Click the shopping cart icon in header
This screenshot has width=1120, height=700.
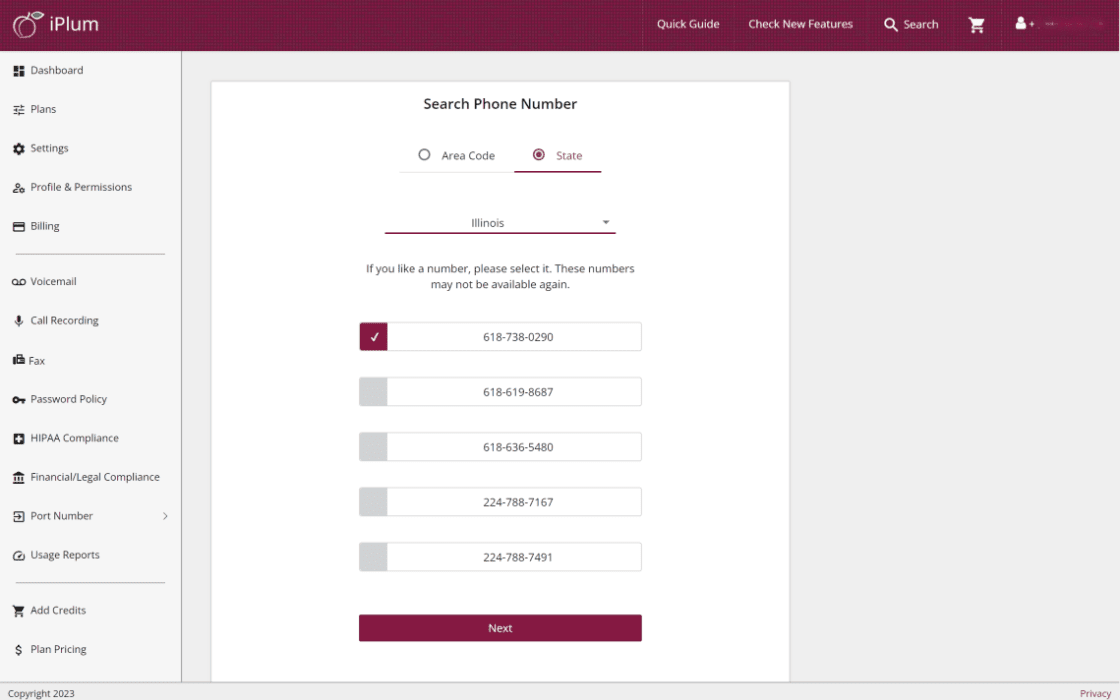[977, 25]
